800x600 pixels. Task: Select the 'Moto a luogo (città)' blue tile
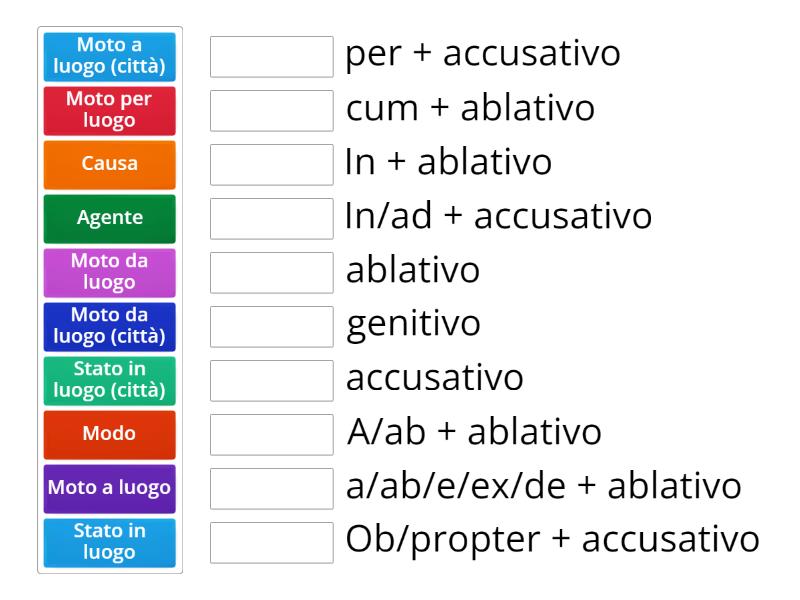(x=109, y=57)
